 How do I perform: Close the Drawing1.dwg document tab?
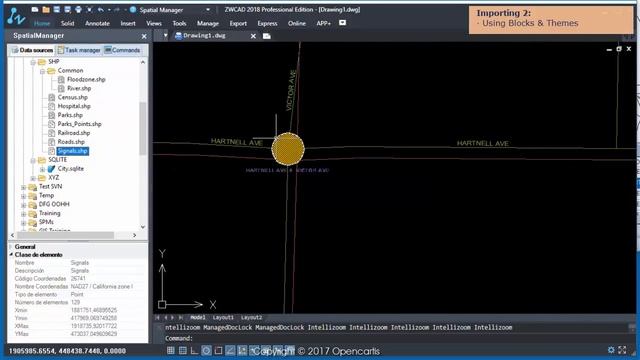pos(253,36)
